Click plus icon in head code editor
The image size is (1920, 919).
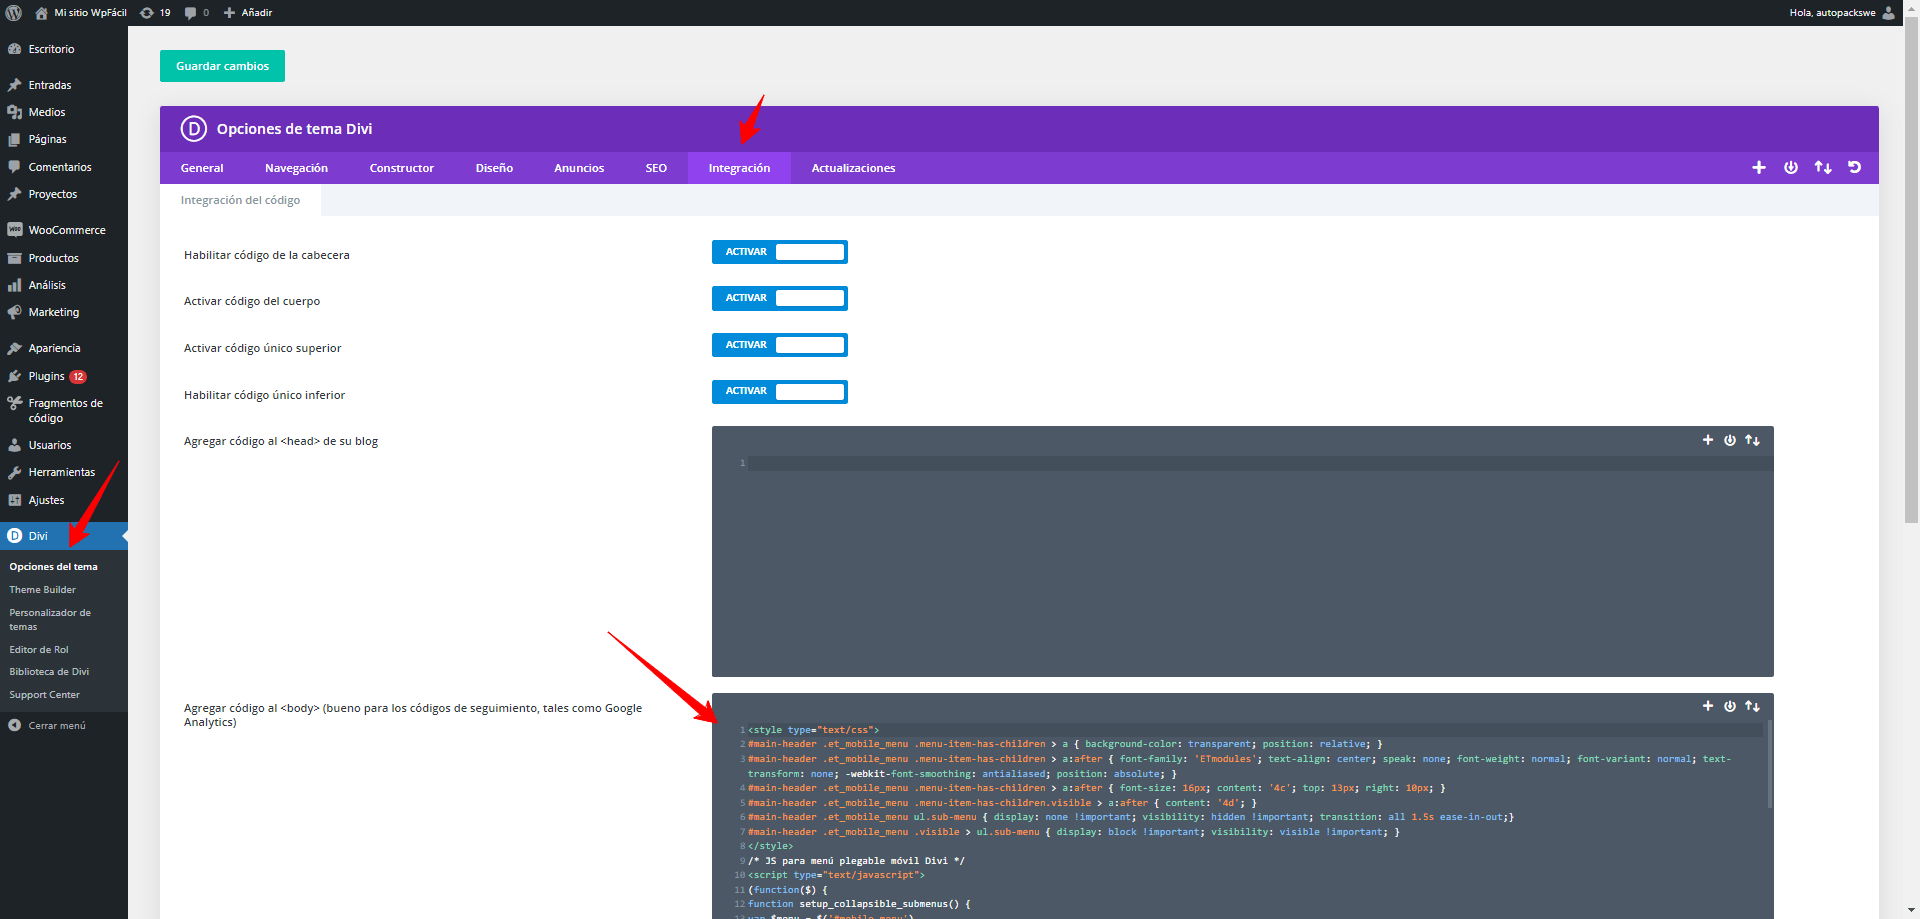coord(1708,440)
